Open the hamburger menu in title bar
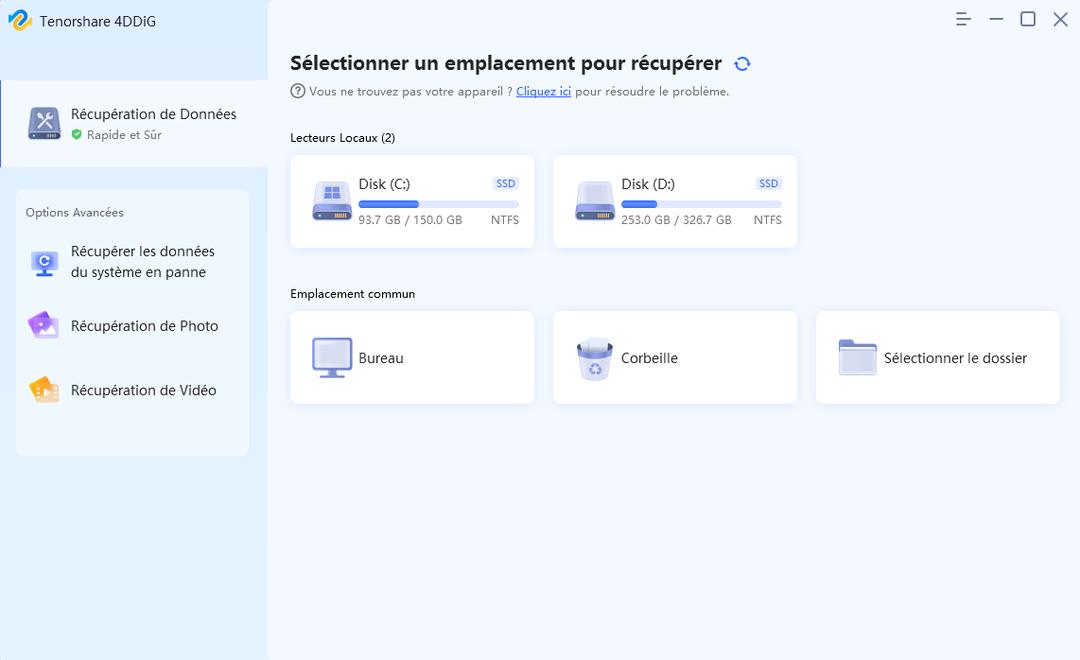Viewport: 1080px width, 660px height. (963, 19)
